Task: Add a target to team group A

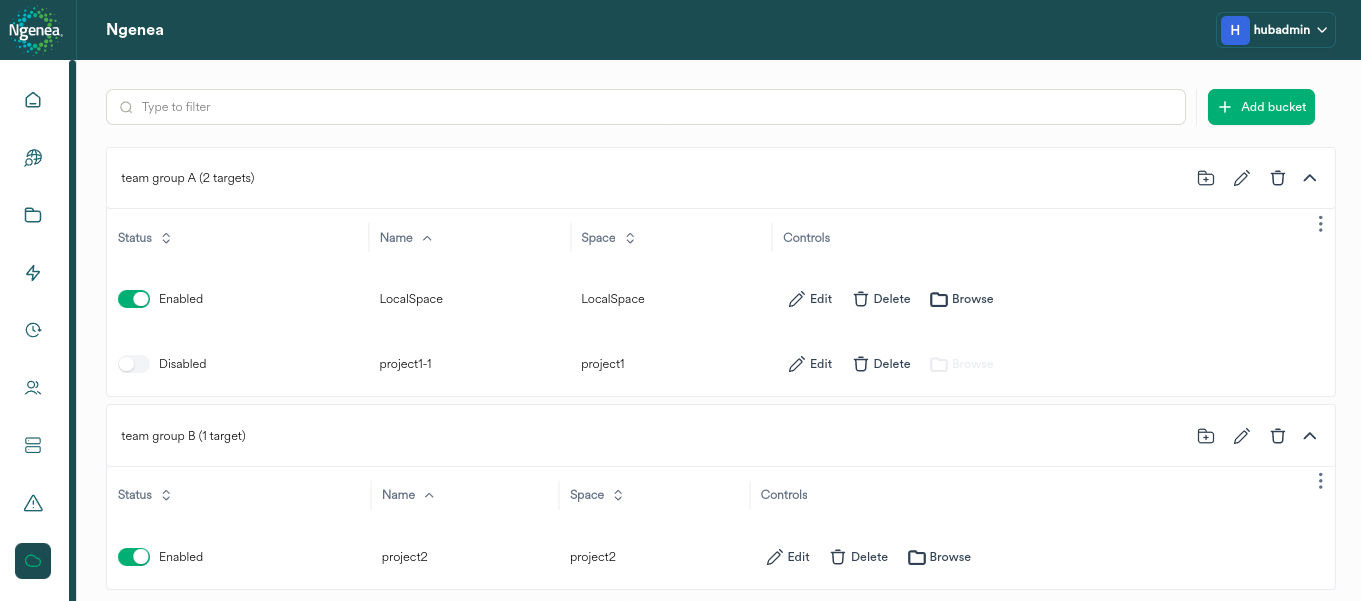Action: tap(1205, 177)
